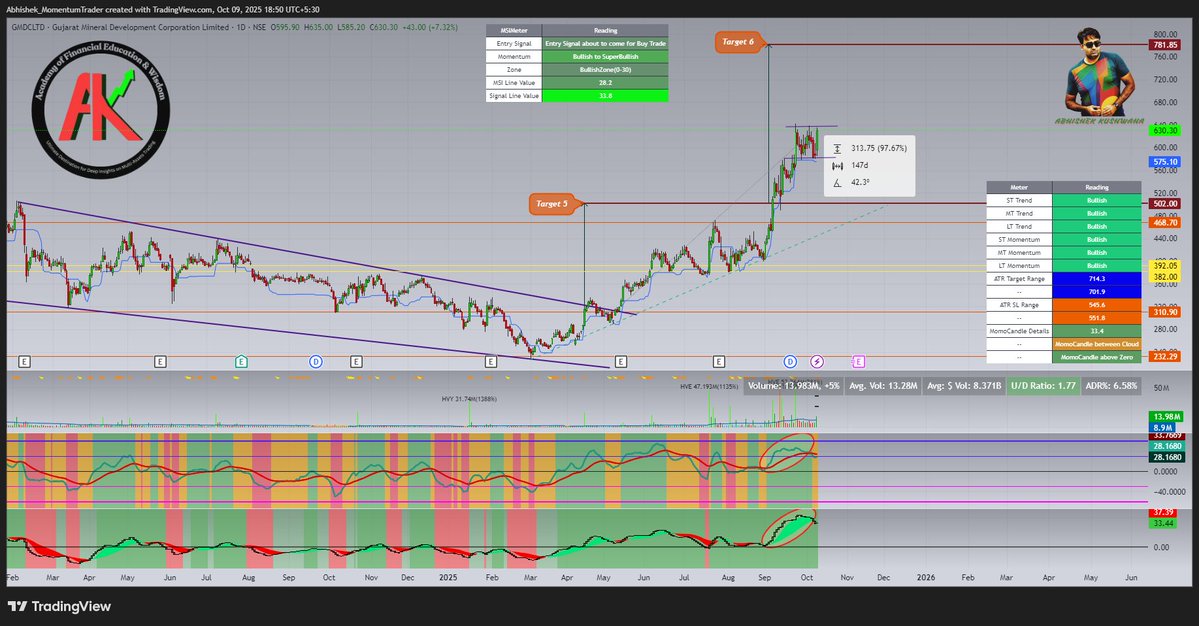1199x626 pixels.
Task: Click the pink upcoming earnings E marker
Action: pos(858,362)
